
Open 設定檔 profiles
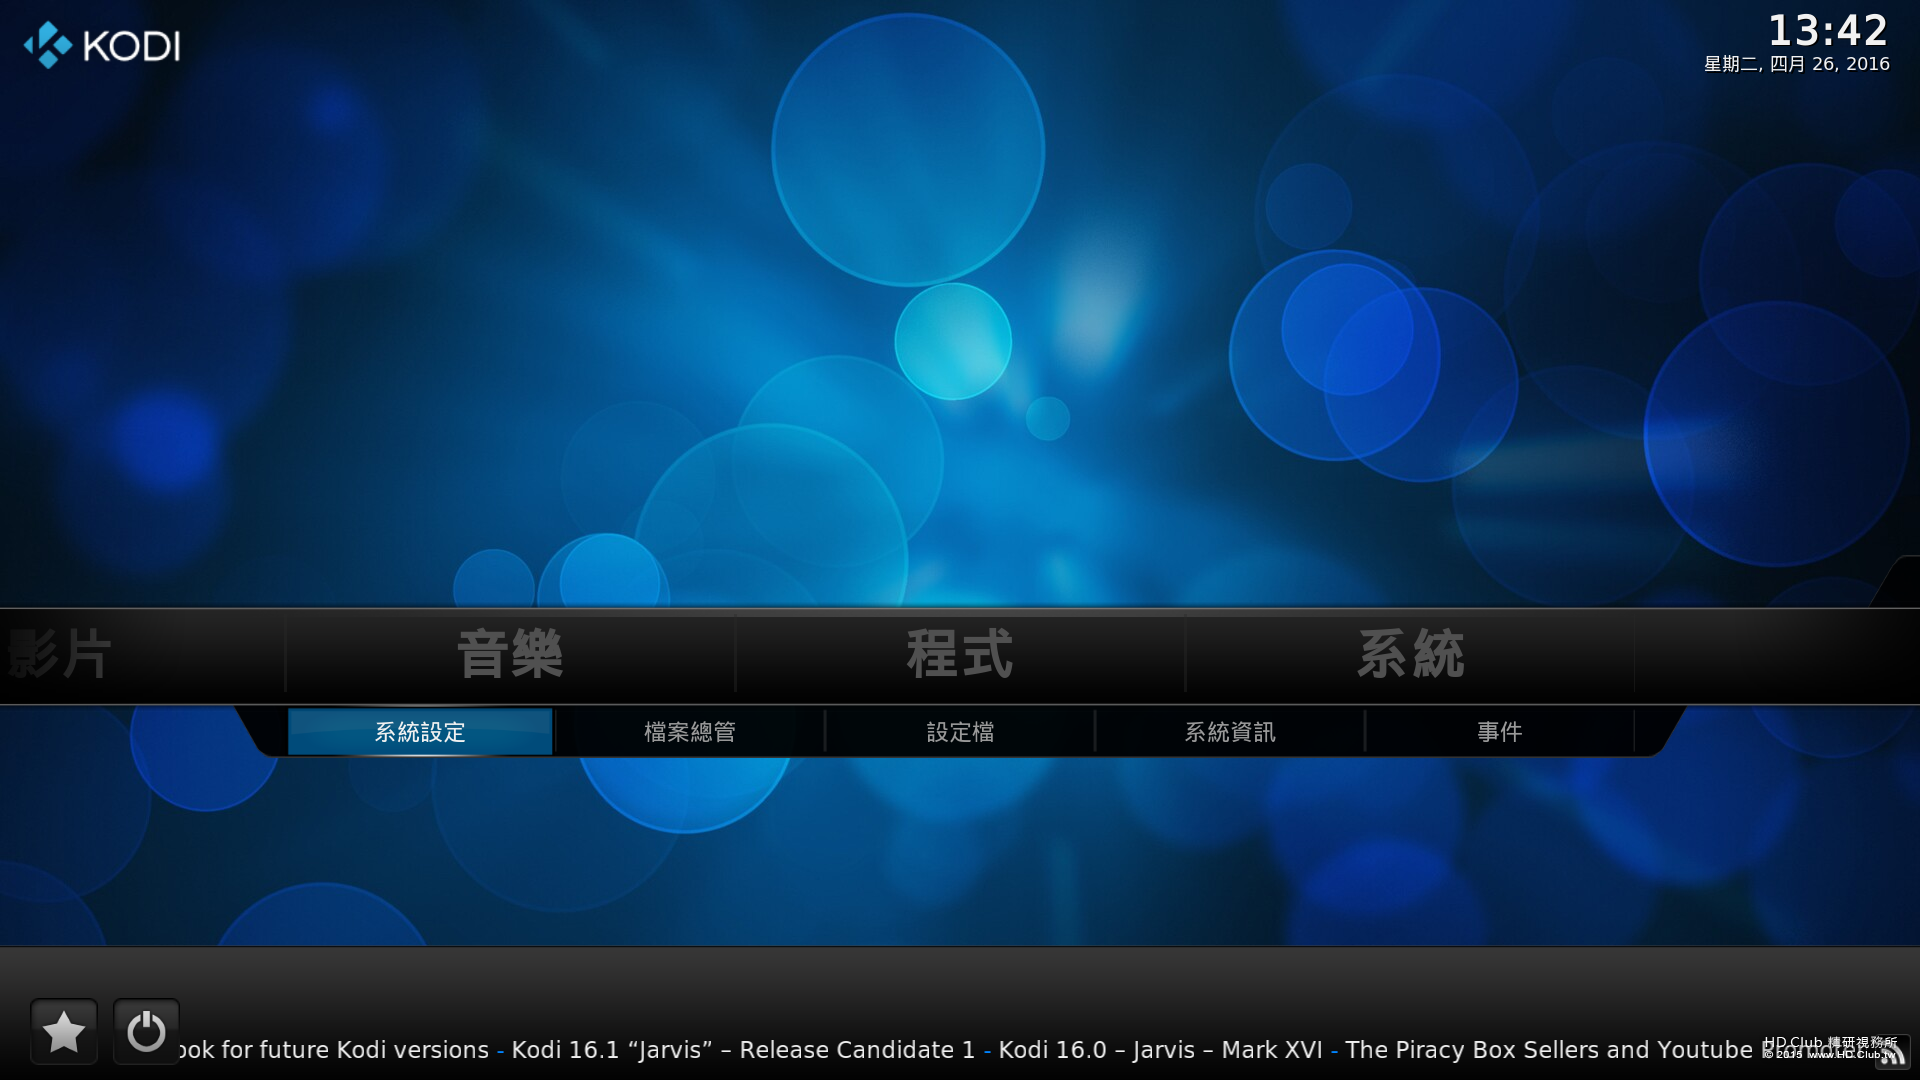[960, 732]
